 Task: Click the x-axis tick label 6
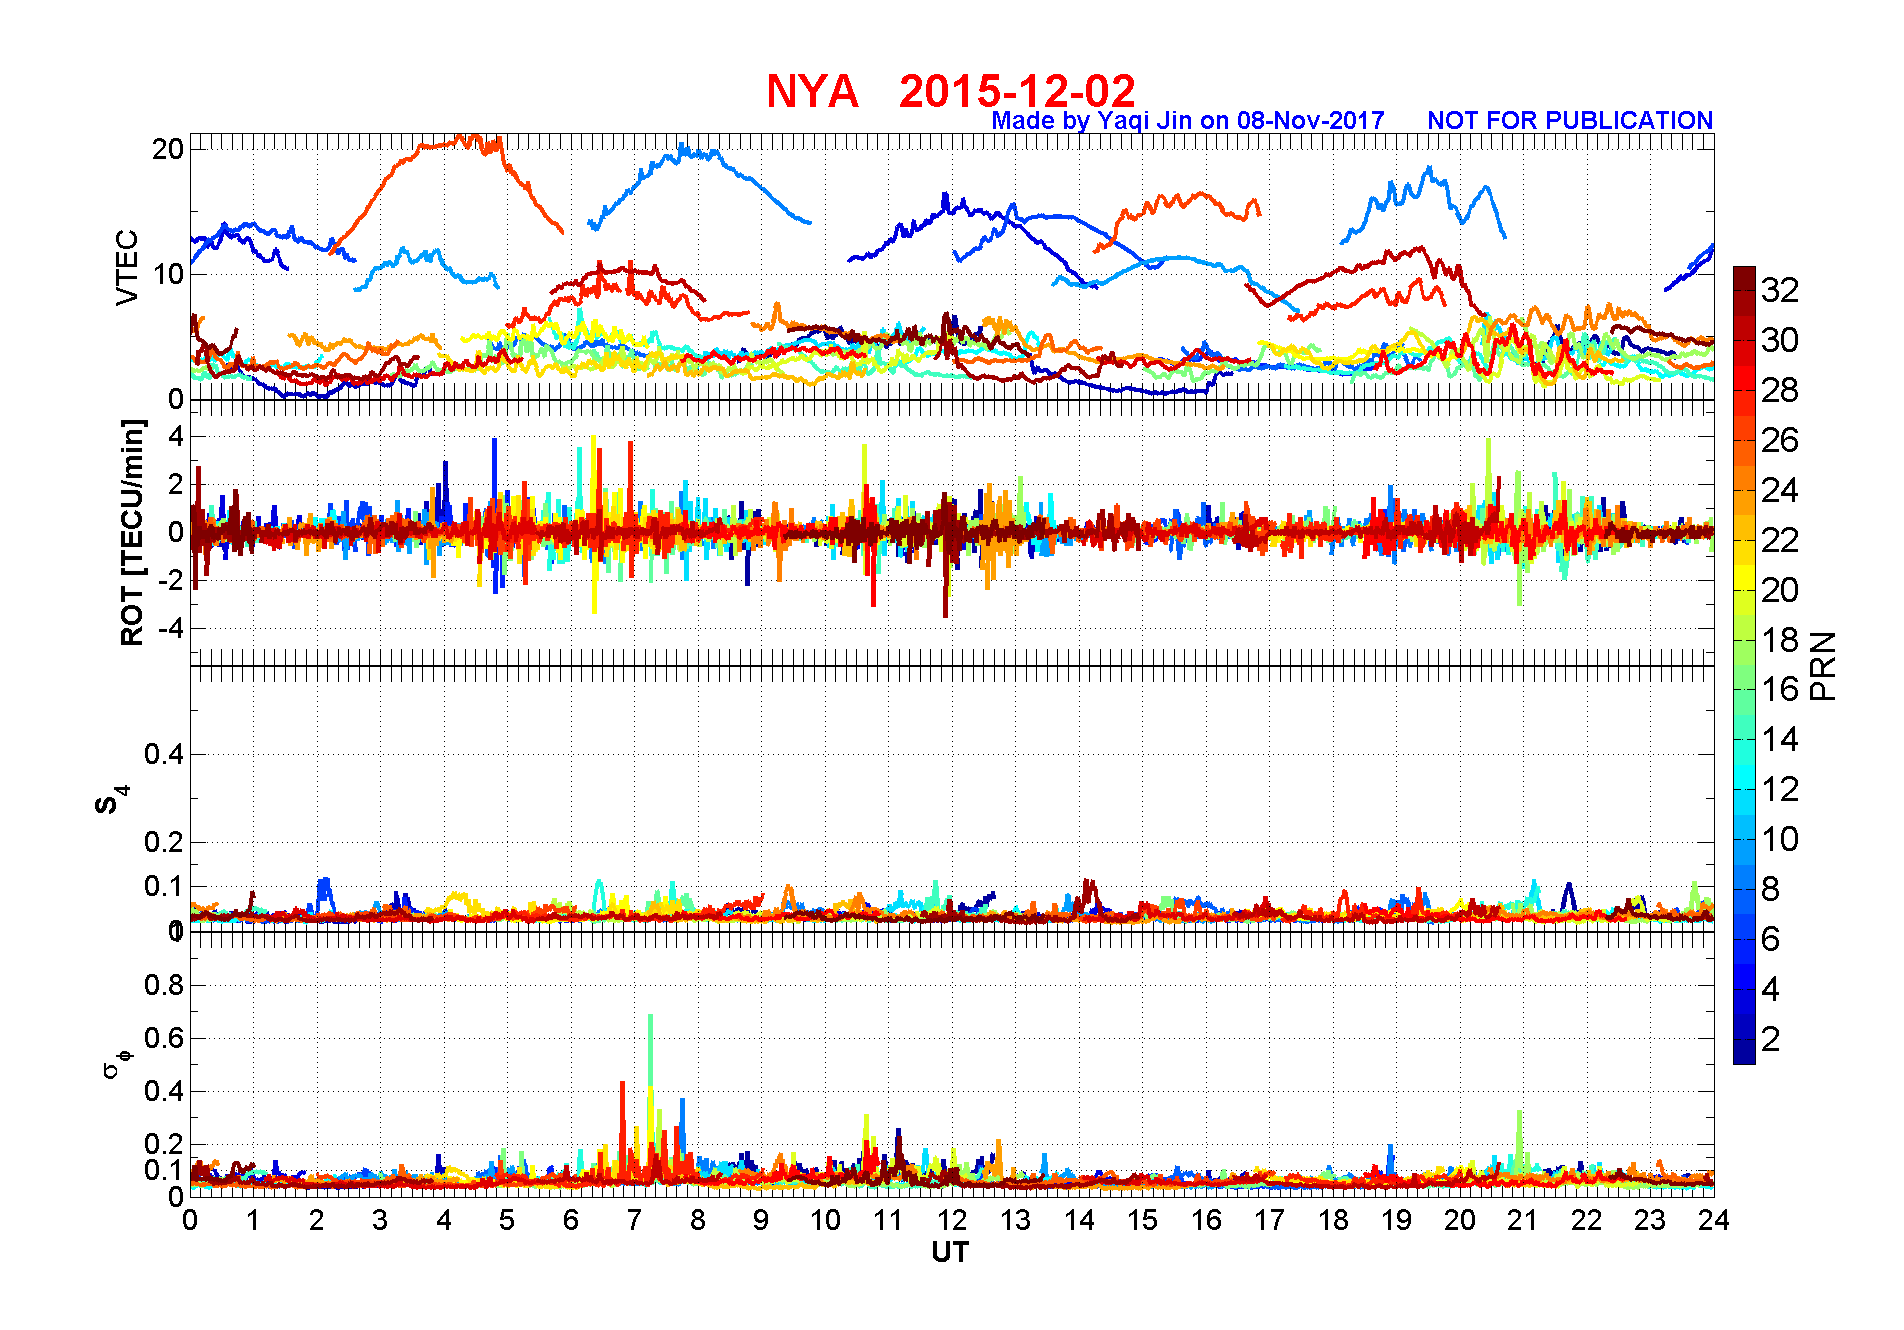pos(571,1220)
